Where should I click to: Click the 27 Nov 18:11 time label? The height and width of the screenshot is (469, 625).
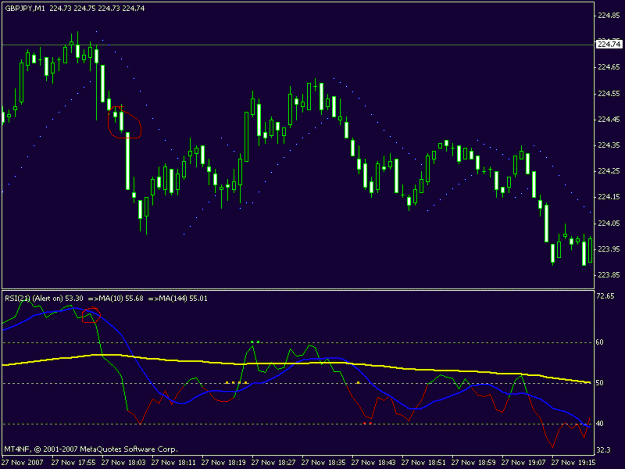[x=173, y=463]
